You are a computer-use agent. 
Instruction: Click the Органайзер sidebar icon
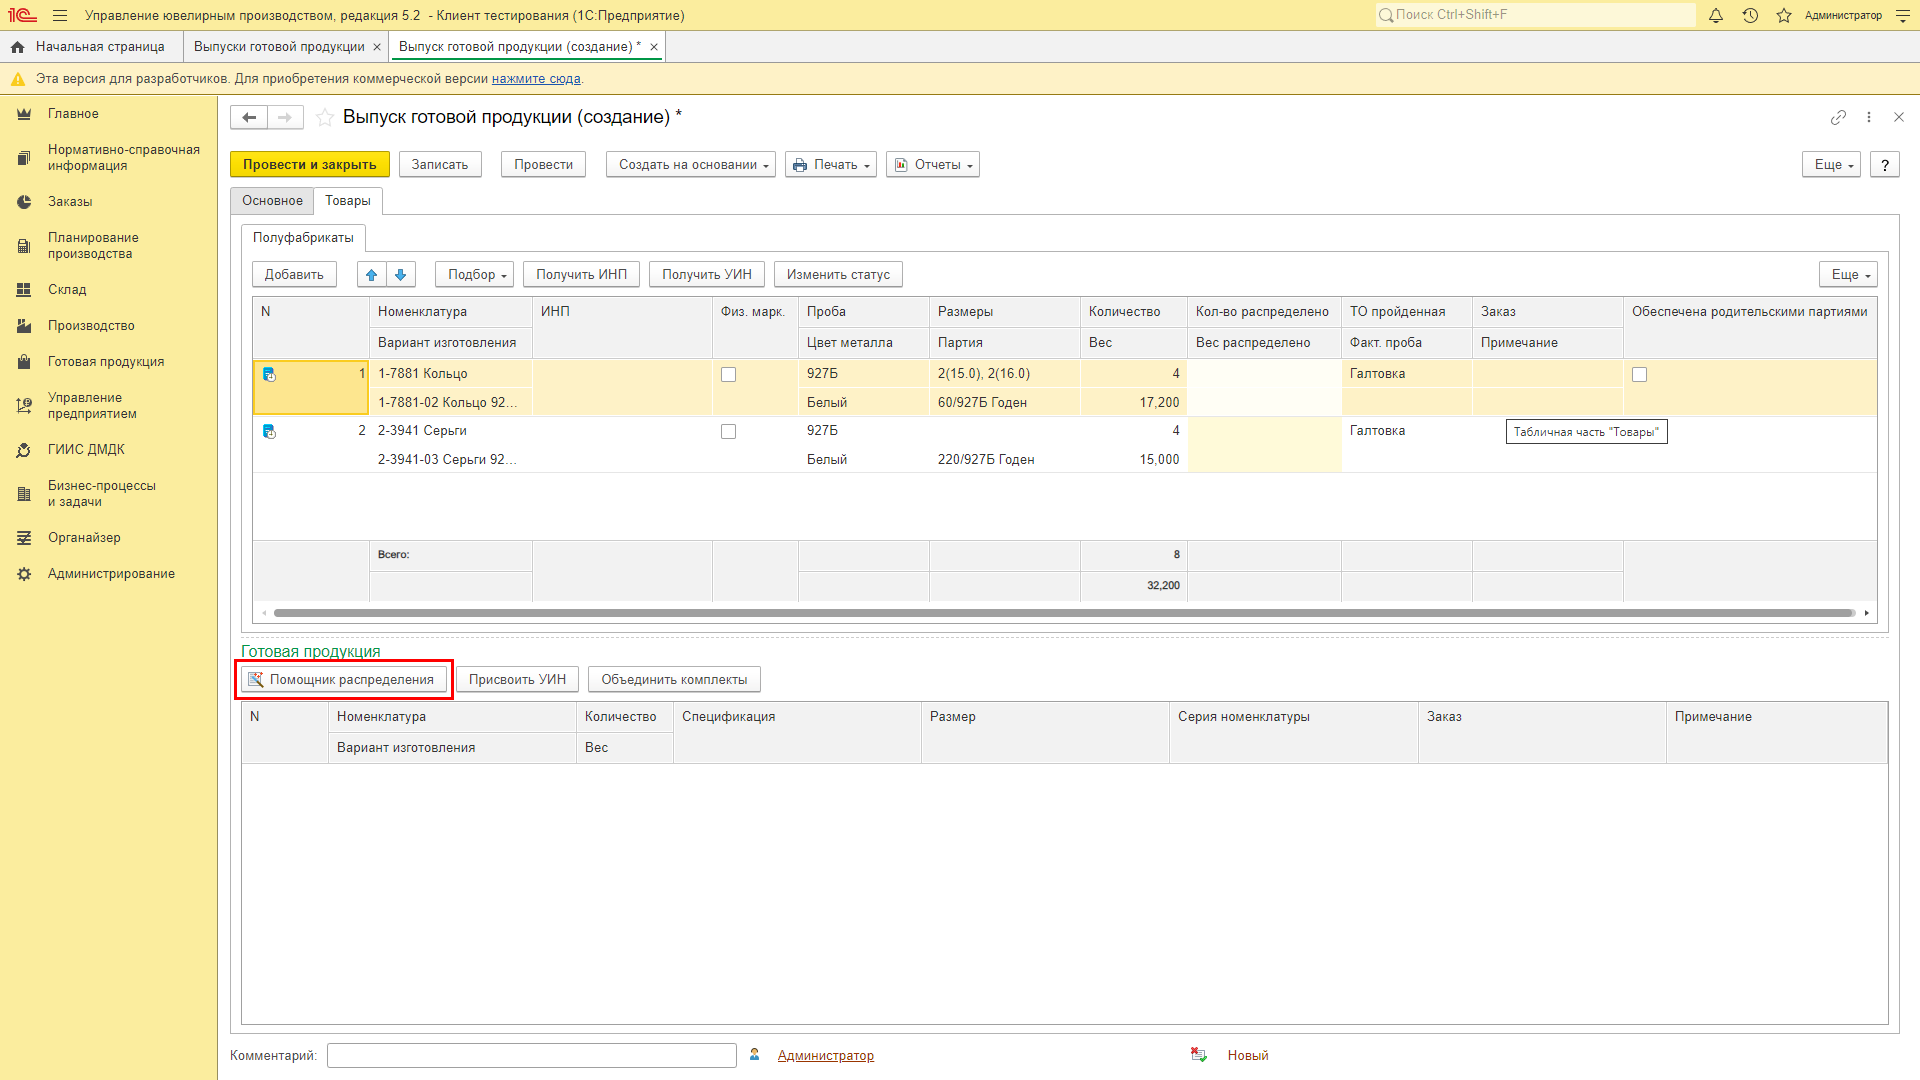click(x=24, y=538)
